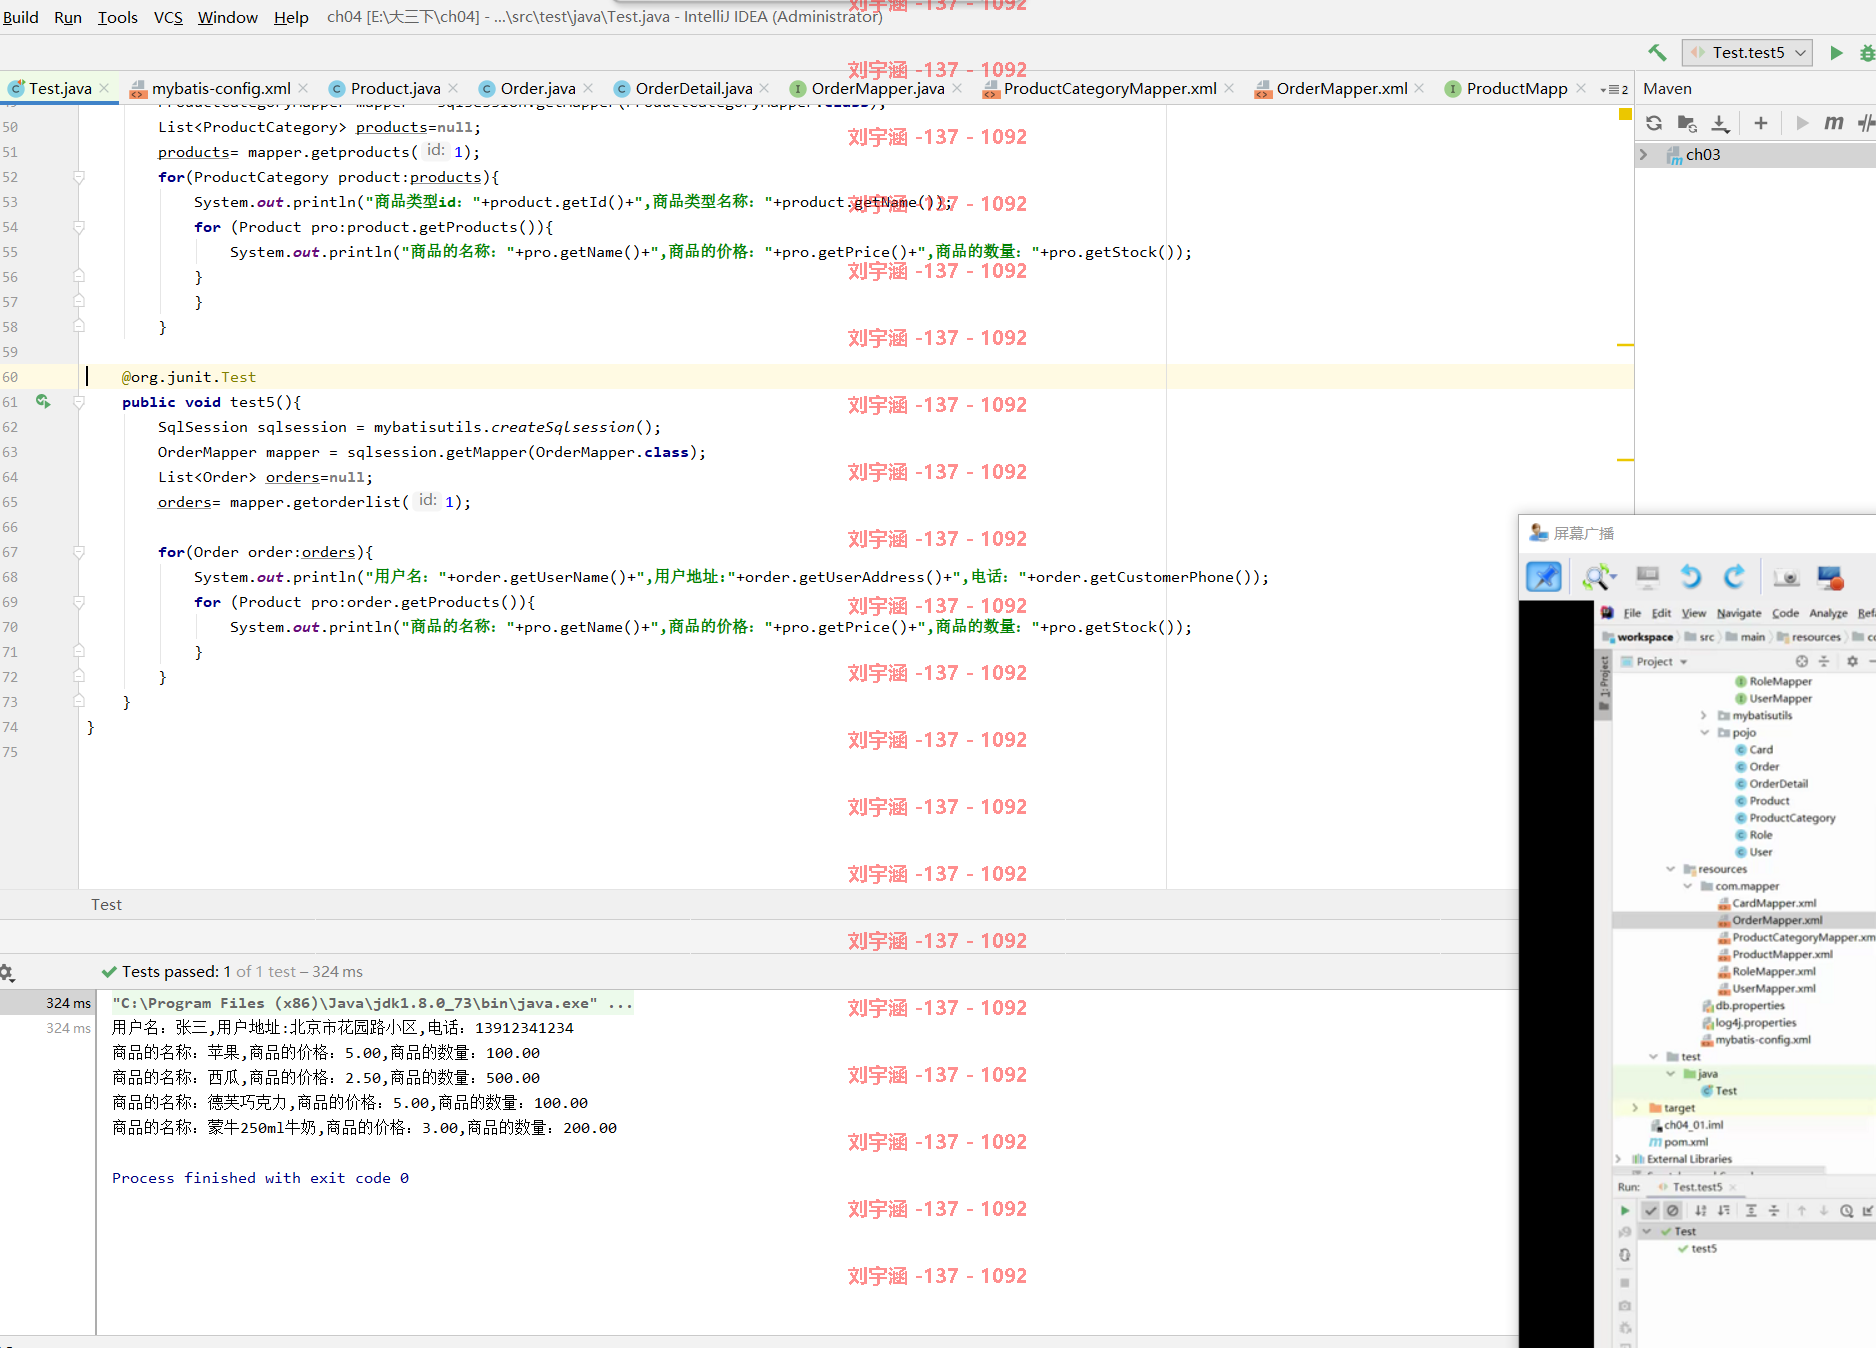Collapse the for loop fold marker on line 67
Screen dimensions: 1876x1348
(x=79, y=552)
